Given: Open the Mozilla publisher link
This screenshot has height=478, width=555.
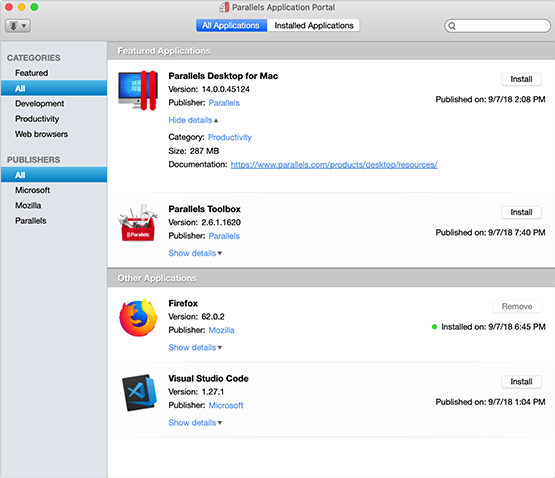Looking at the screenshot, I should [222, 330].
